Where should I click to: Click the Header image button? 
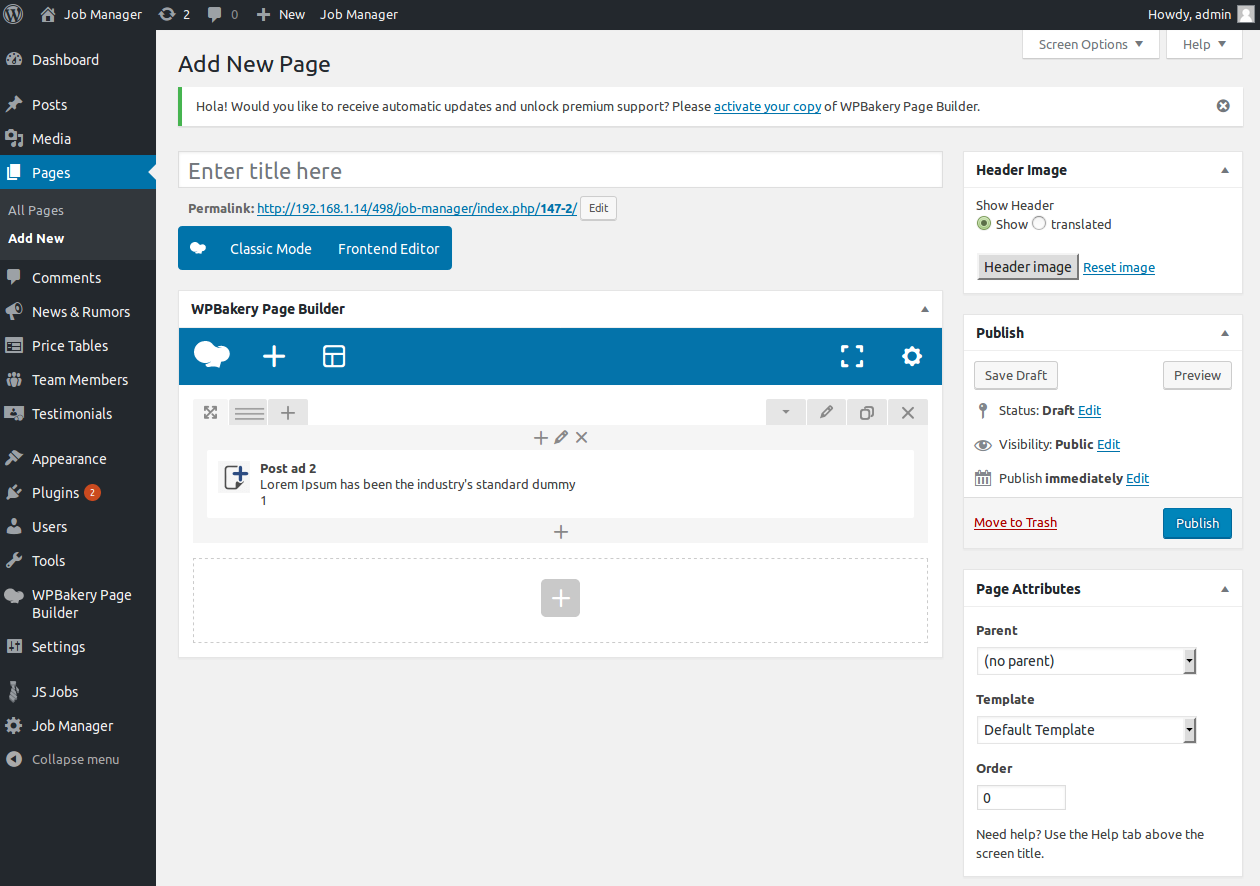tap(1028, 267)
